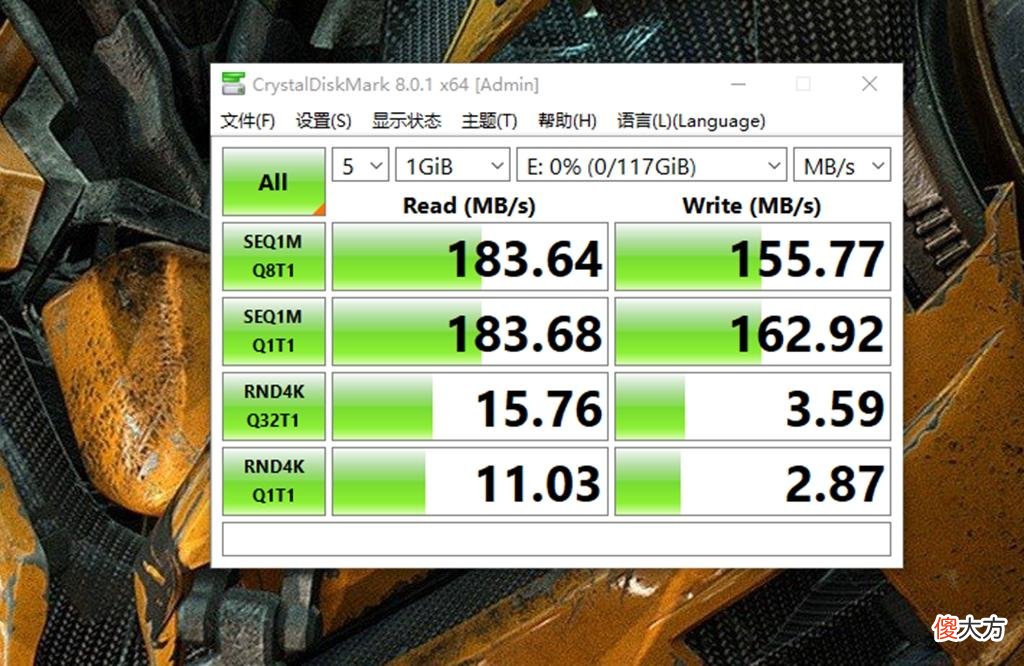
Task: Select the 183.68 SEQ1M Q1T1 read result
Action: coord(470,331)
